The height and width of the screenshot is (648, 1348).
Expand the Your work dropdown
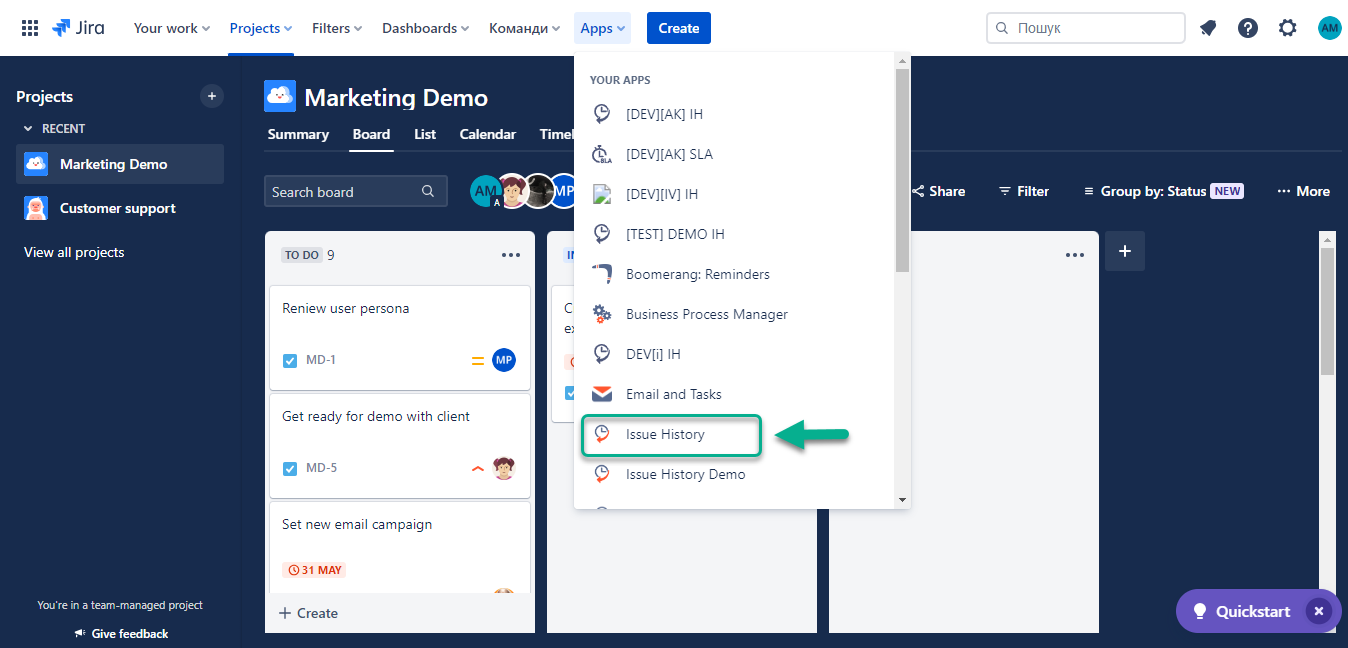(x=172, y=28)
